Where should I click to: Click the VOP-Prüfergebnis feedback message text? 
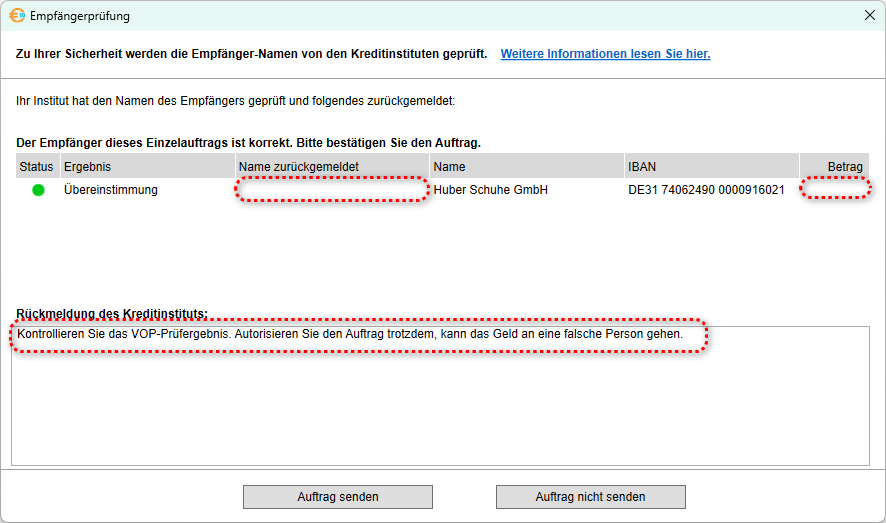click(350, 335)
